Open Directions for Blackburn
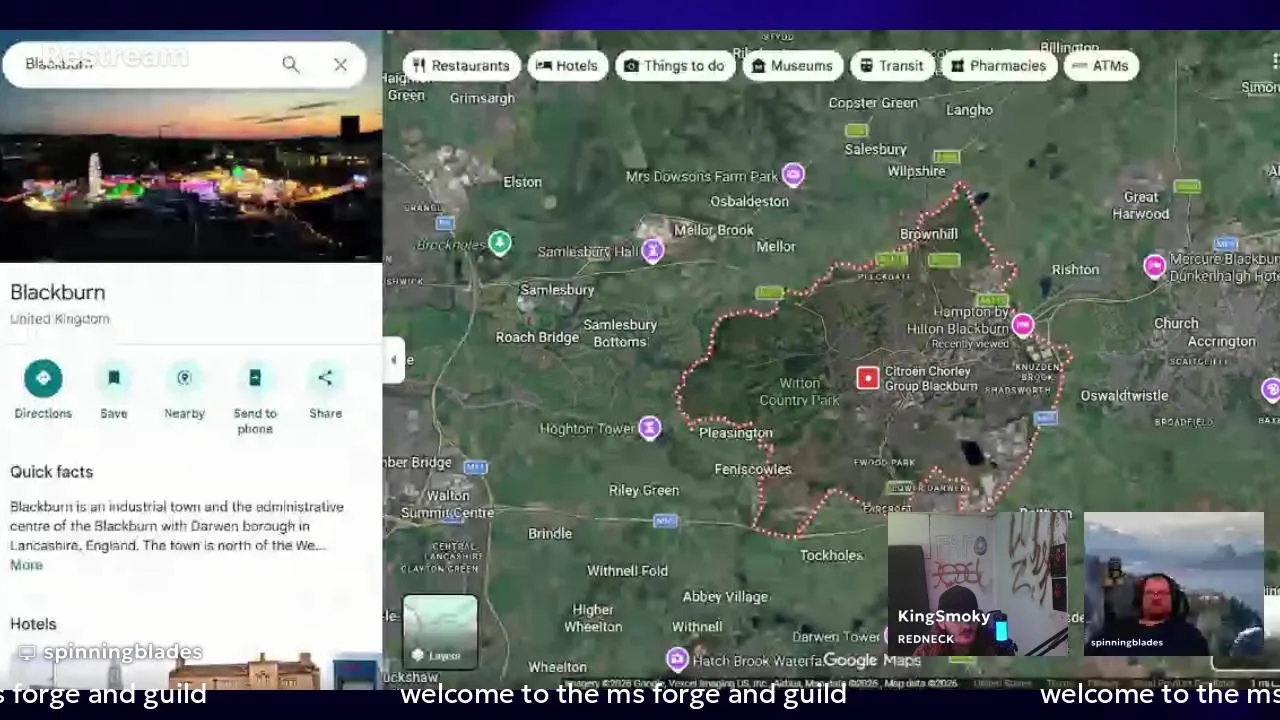1280x720 pixels. 43,390
